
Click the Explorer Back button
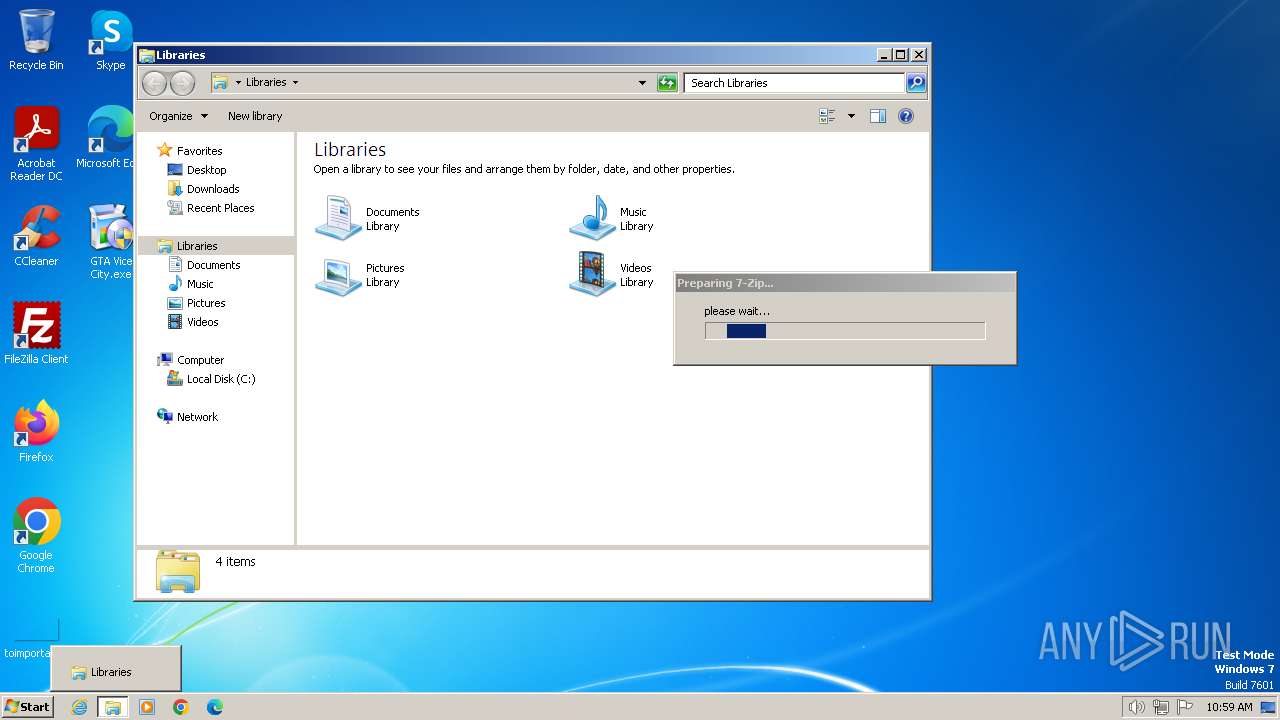coord(155,83)
